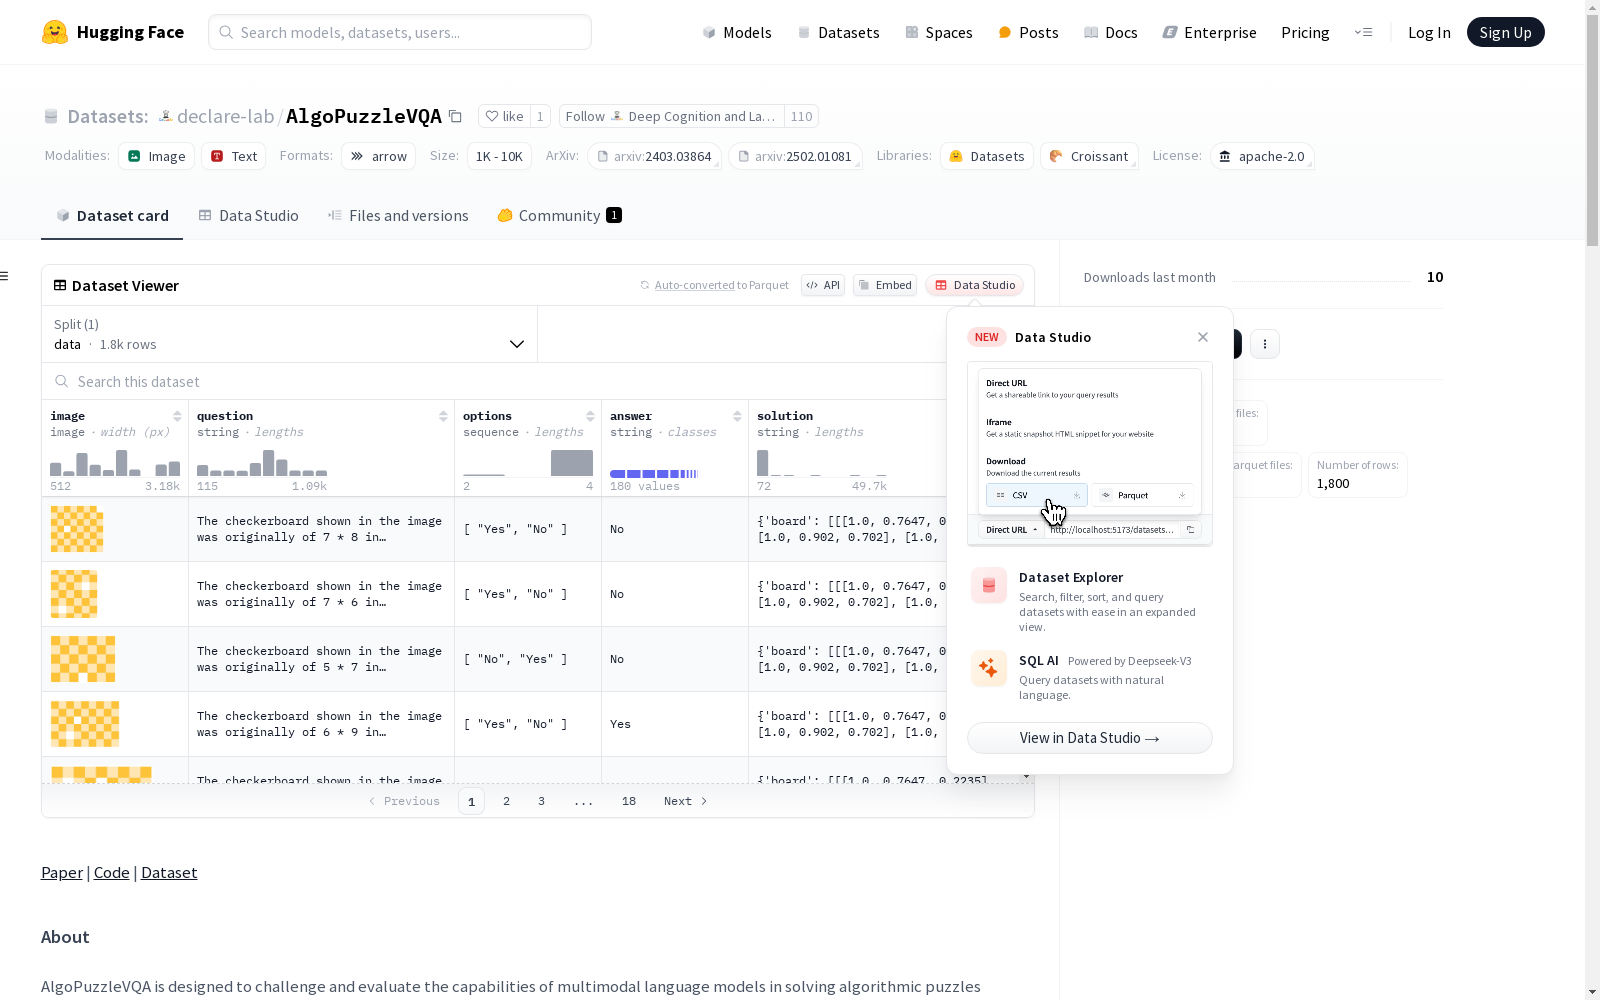Image resolution: width=1600 pixels, height=1000 pixels.
Task: Copy dataset name with the copy icon
Action: pyautogui.click(x=455, y=116)
